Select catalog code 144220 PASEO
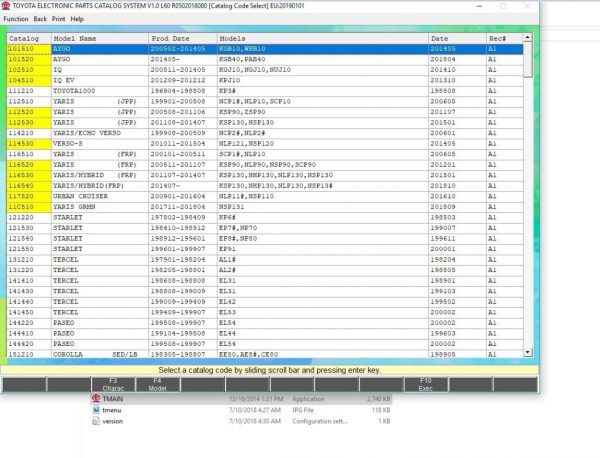This screenshot has height=458, width=600. pos(29,323)
